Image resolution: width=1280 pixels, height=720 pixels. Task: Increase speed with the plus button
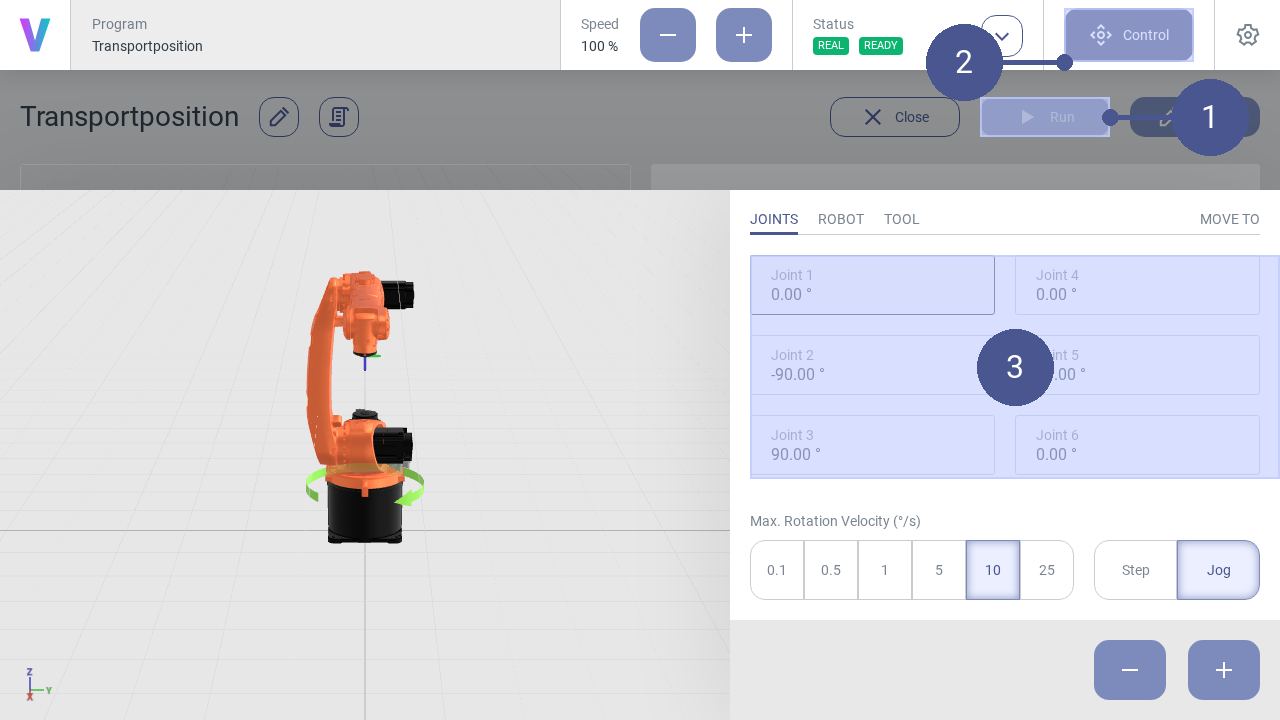point(744,35)
